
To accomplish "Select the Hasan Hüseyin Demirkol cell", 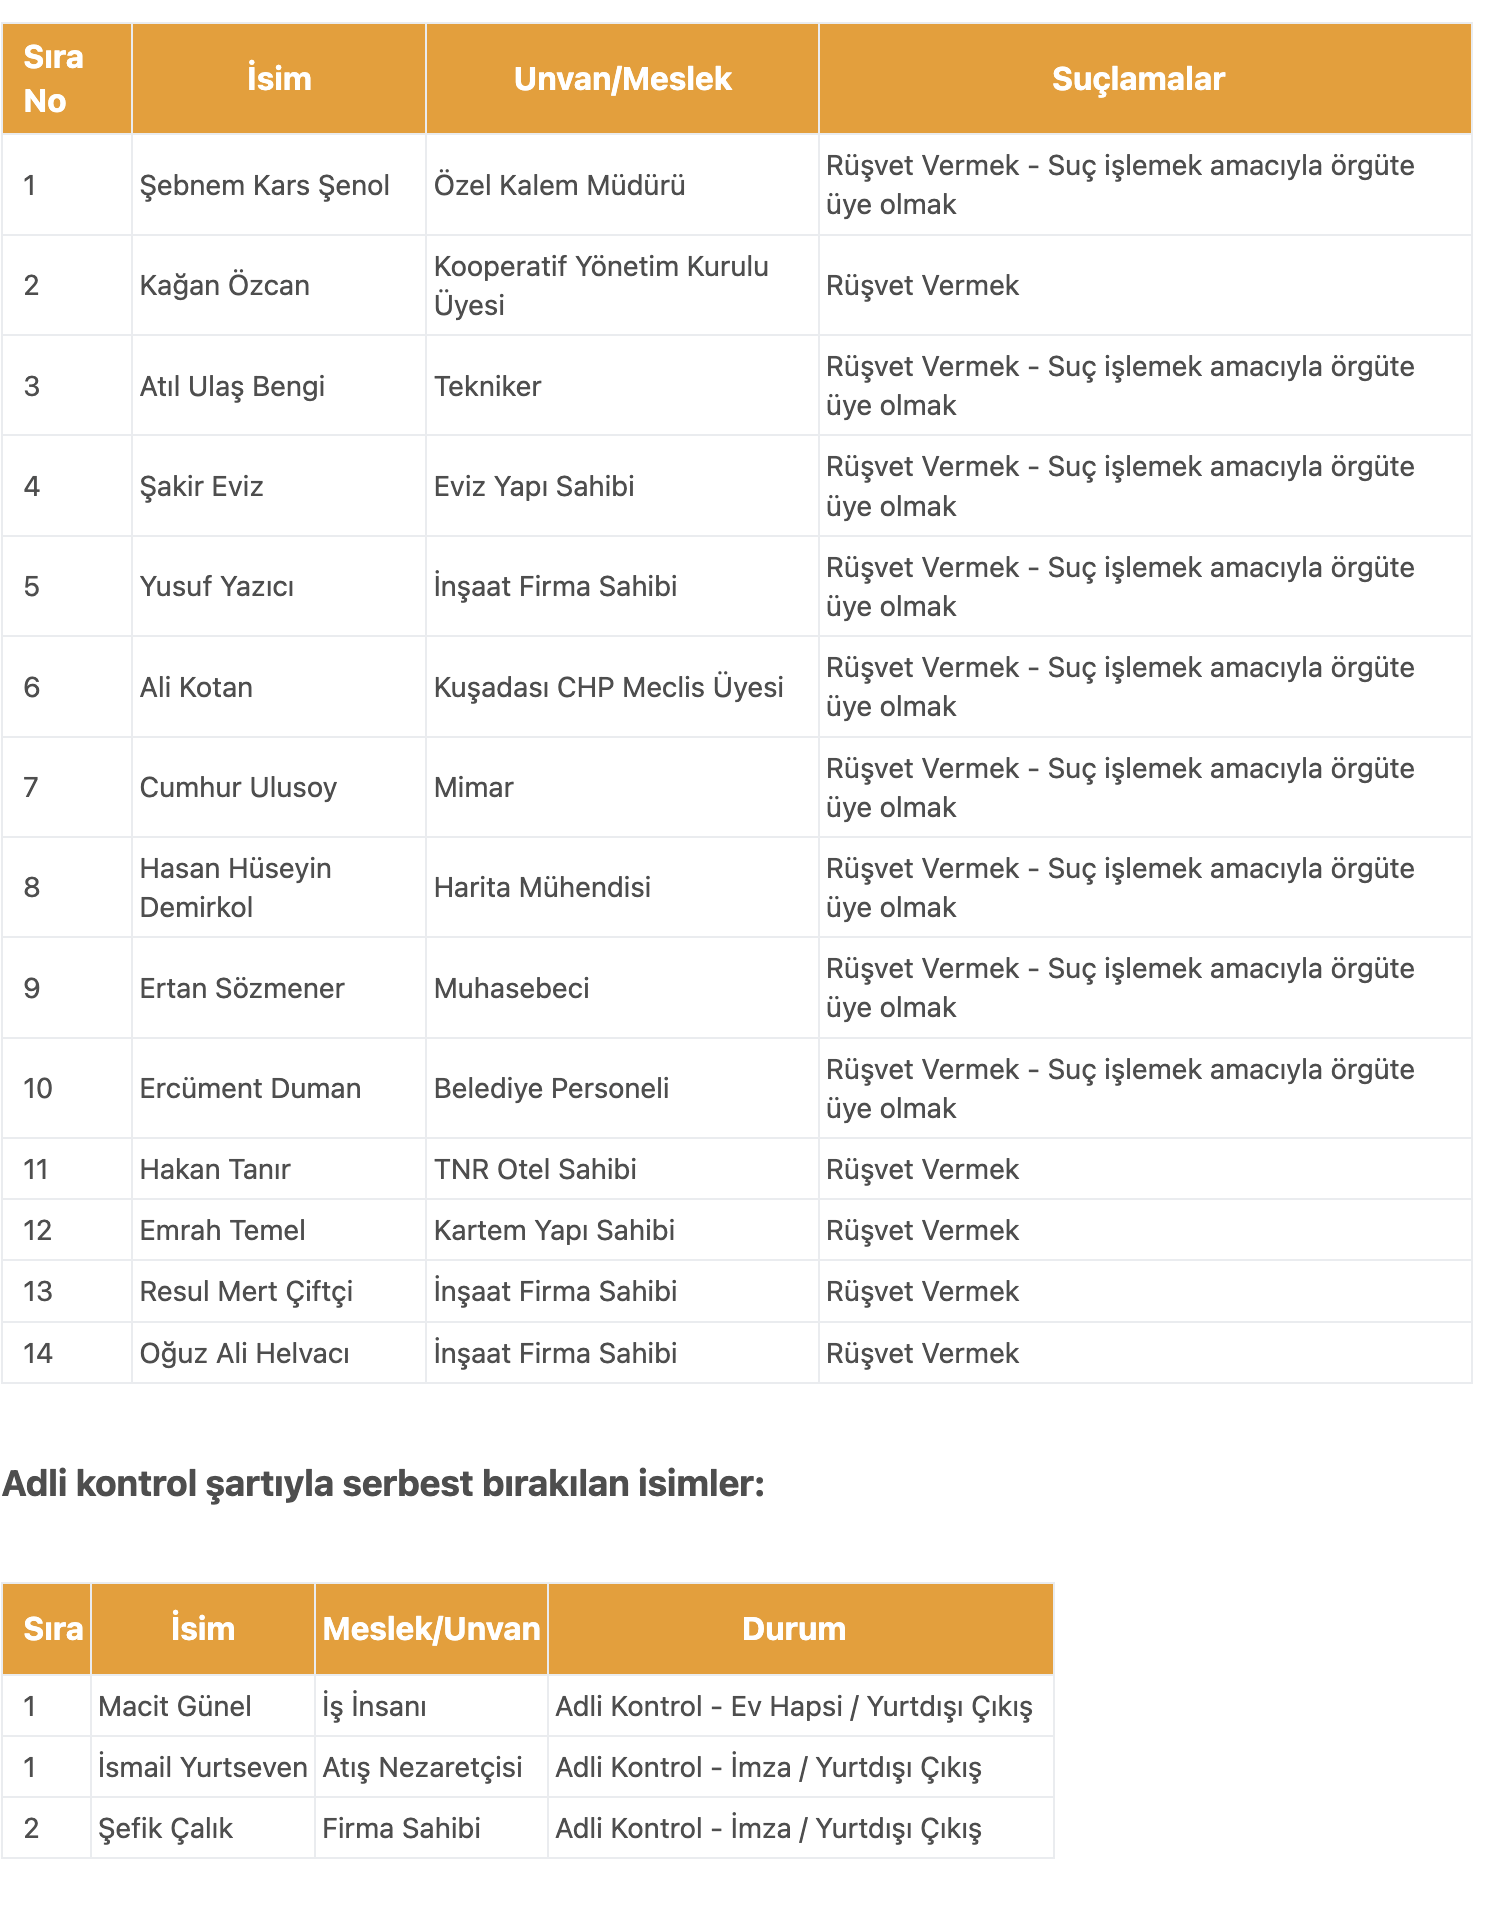I will 279,887.
